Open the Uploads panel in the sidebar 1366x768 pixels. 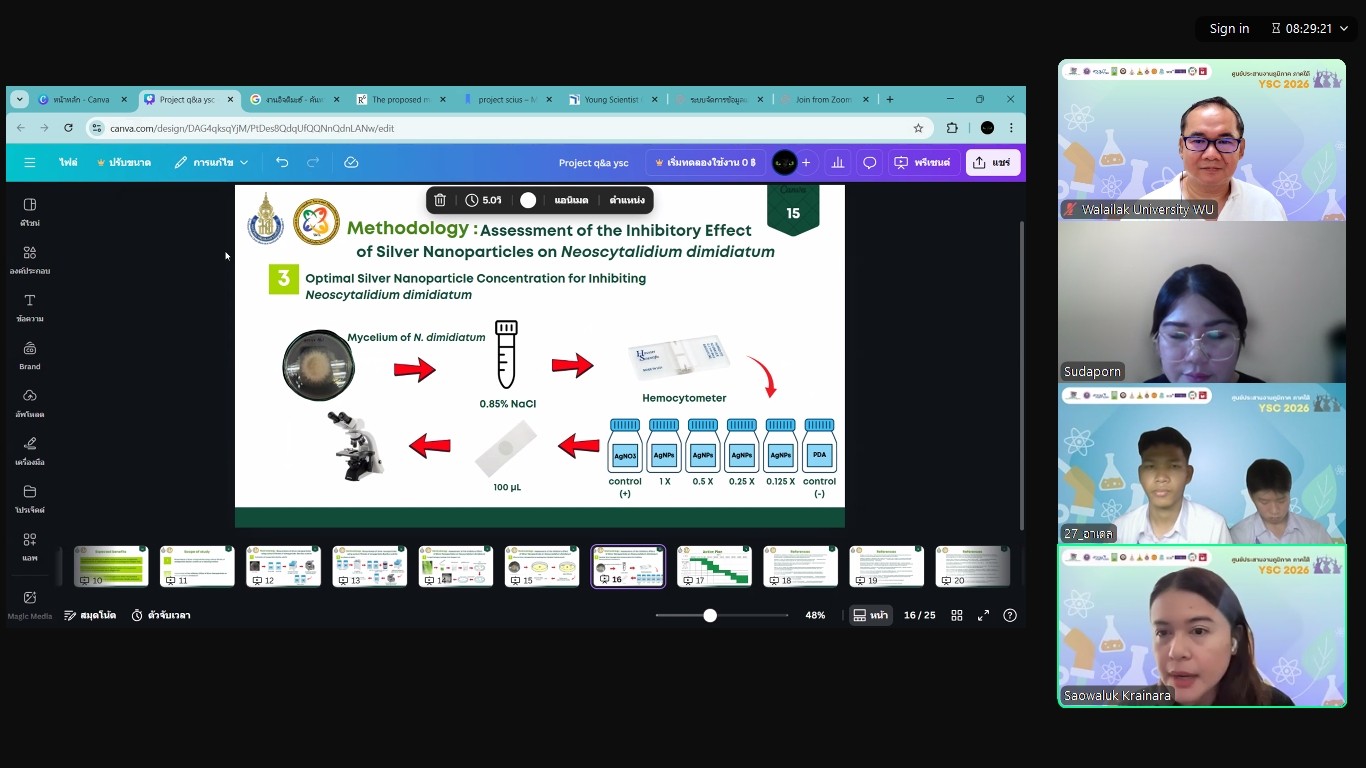tap(30, 402)
